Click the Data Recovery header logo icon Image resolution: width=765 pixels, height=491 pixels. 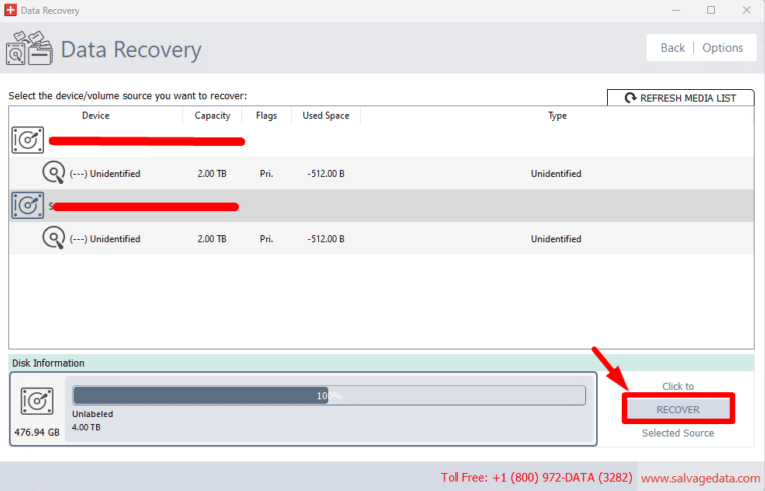click(x=29, y=48)
